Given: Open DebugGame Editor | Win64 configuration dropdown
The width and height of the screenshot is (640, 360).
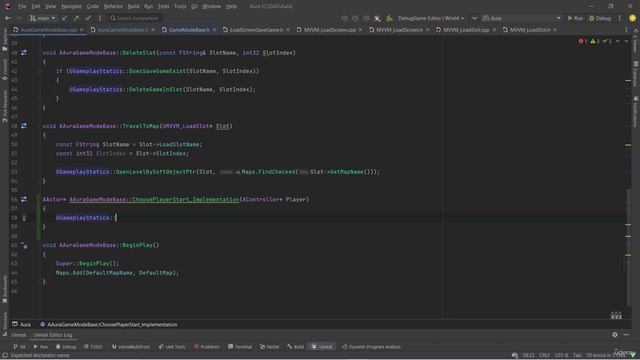Looking at the screenshot, I should (x=431, y=18).
